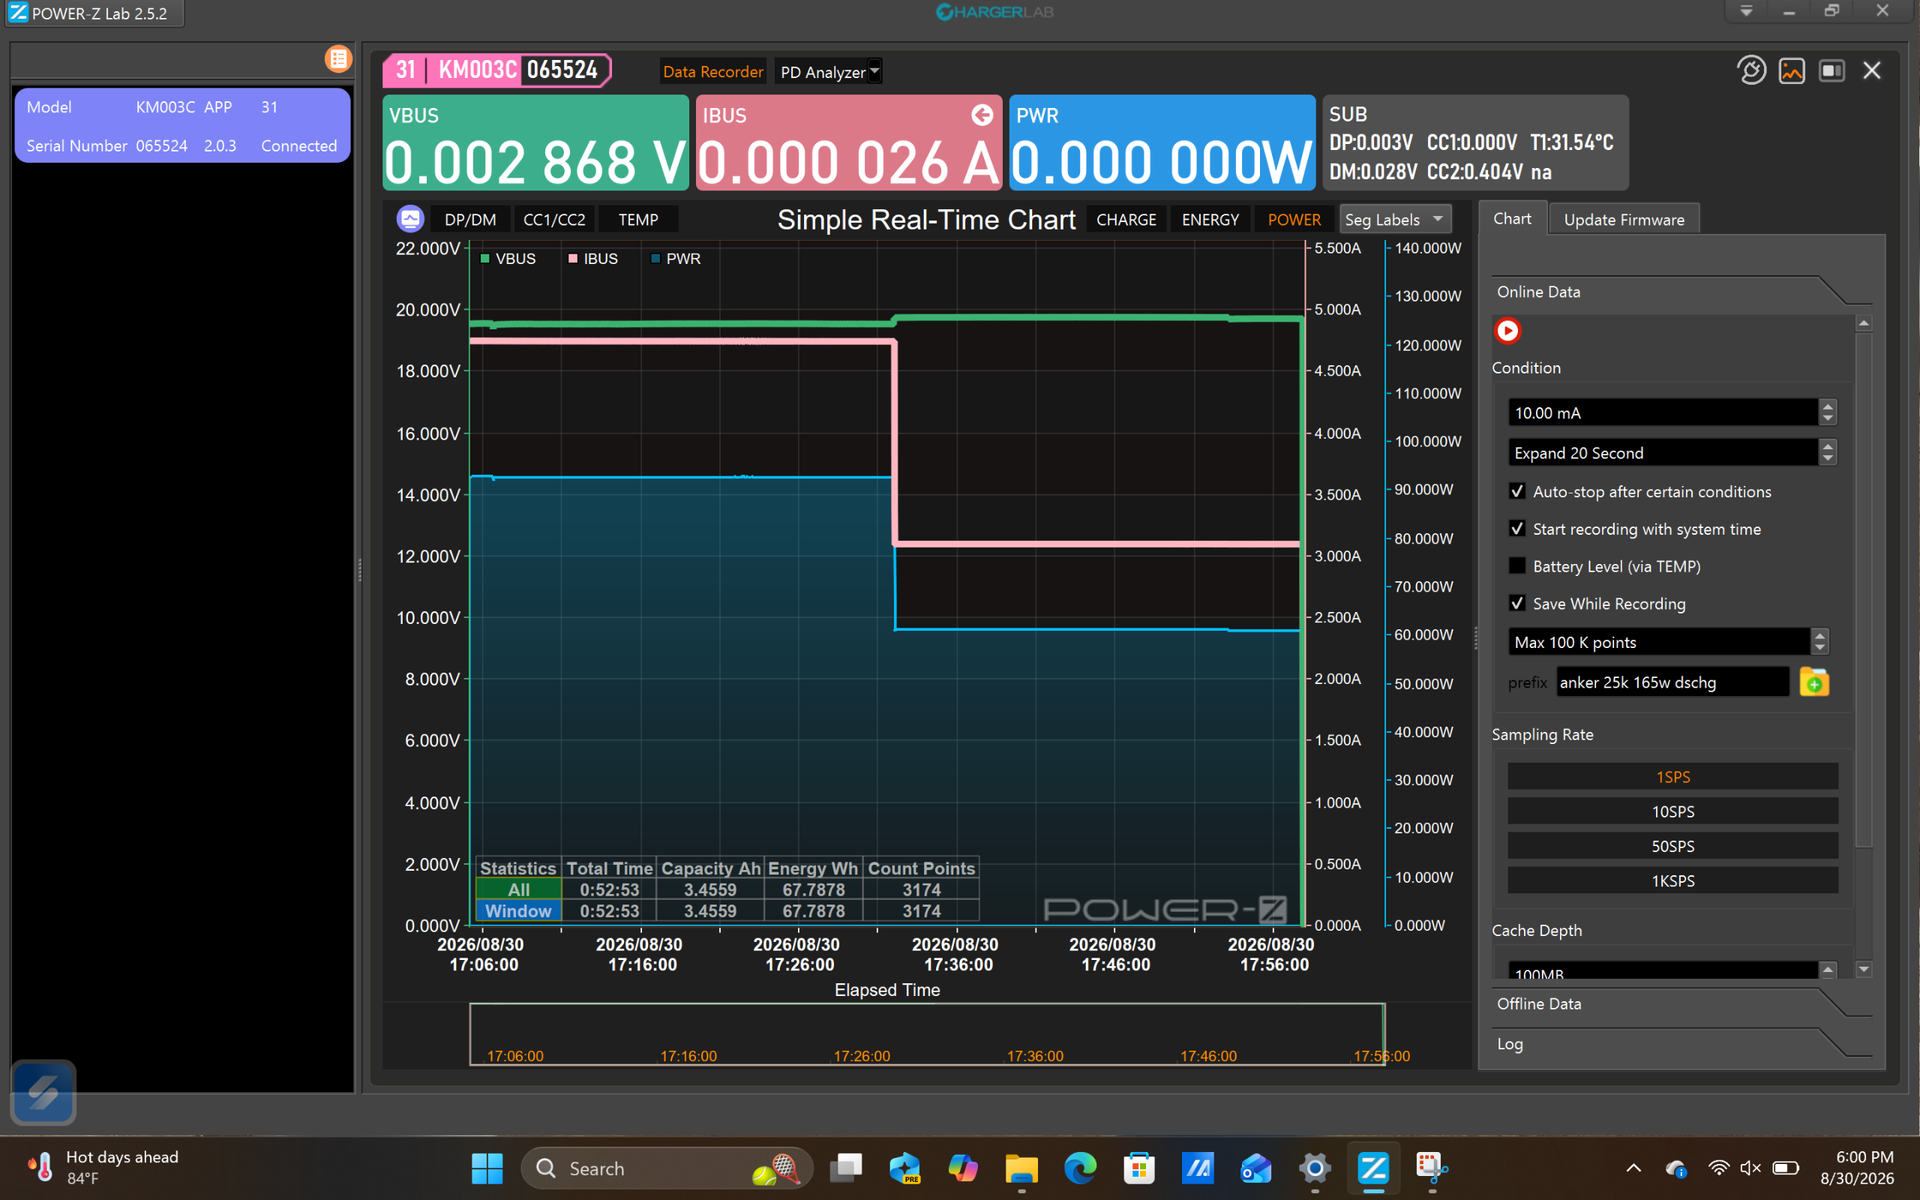Switch to Update Firmware tab
This screenshot has width=1920, height=1200.
1623,219
